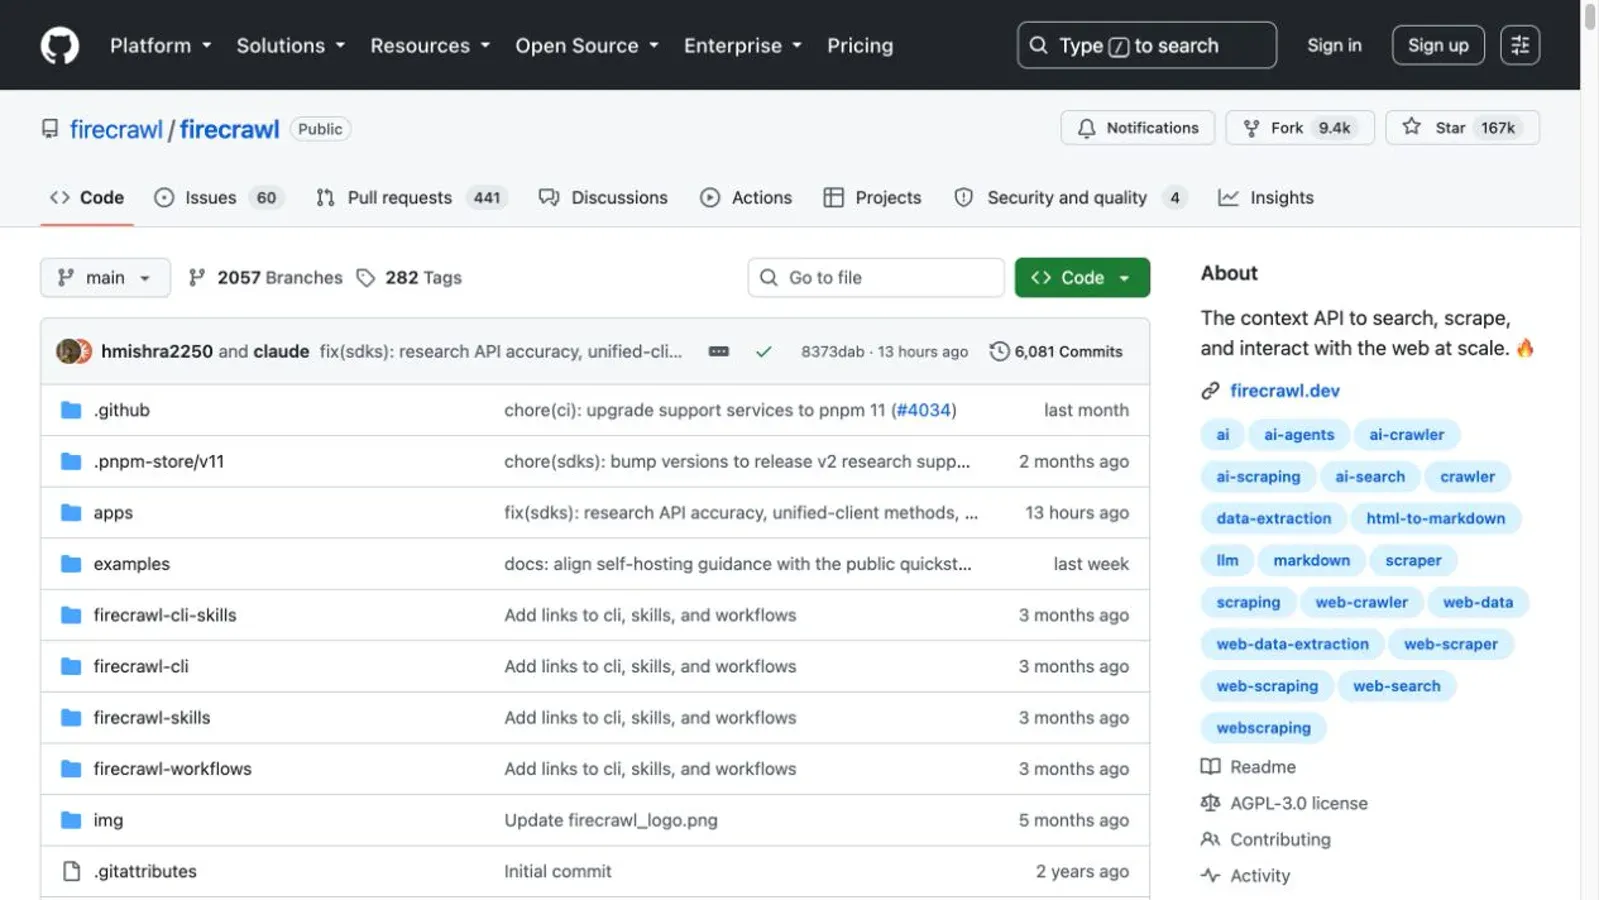
Task: Click the examples folder icon
Action: coord(71,564)
